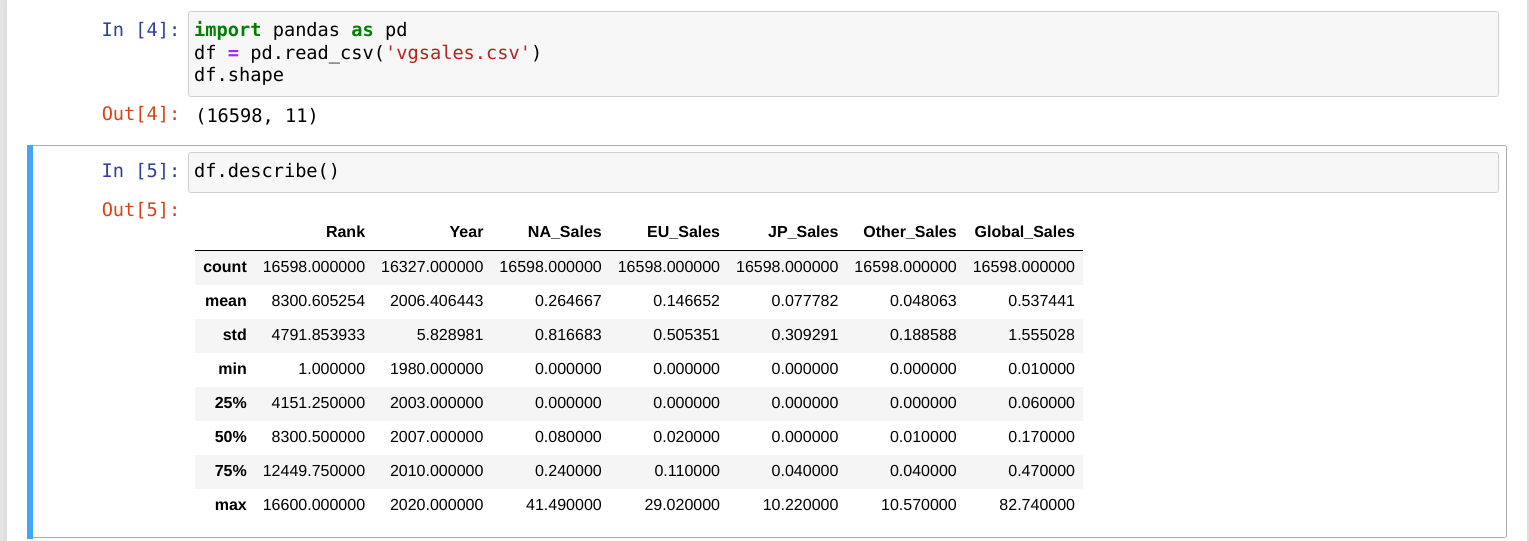The width and height of the screenshot is (1529, 541).
Task: Click the In [4] prompt label
Action: pos(140,29)
